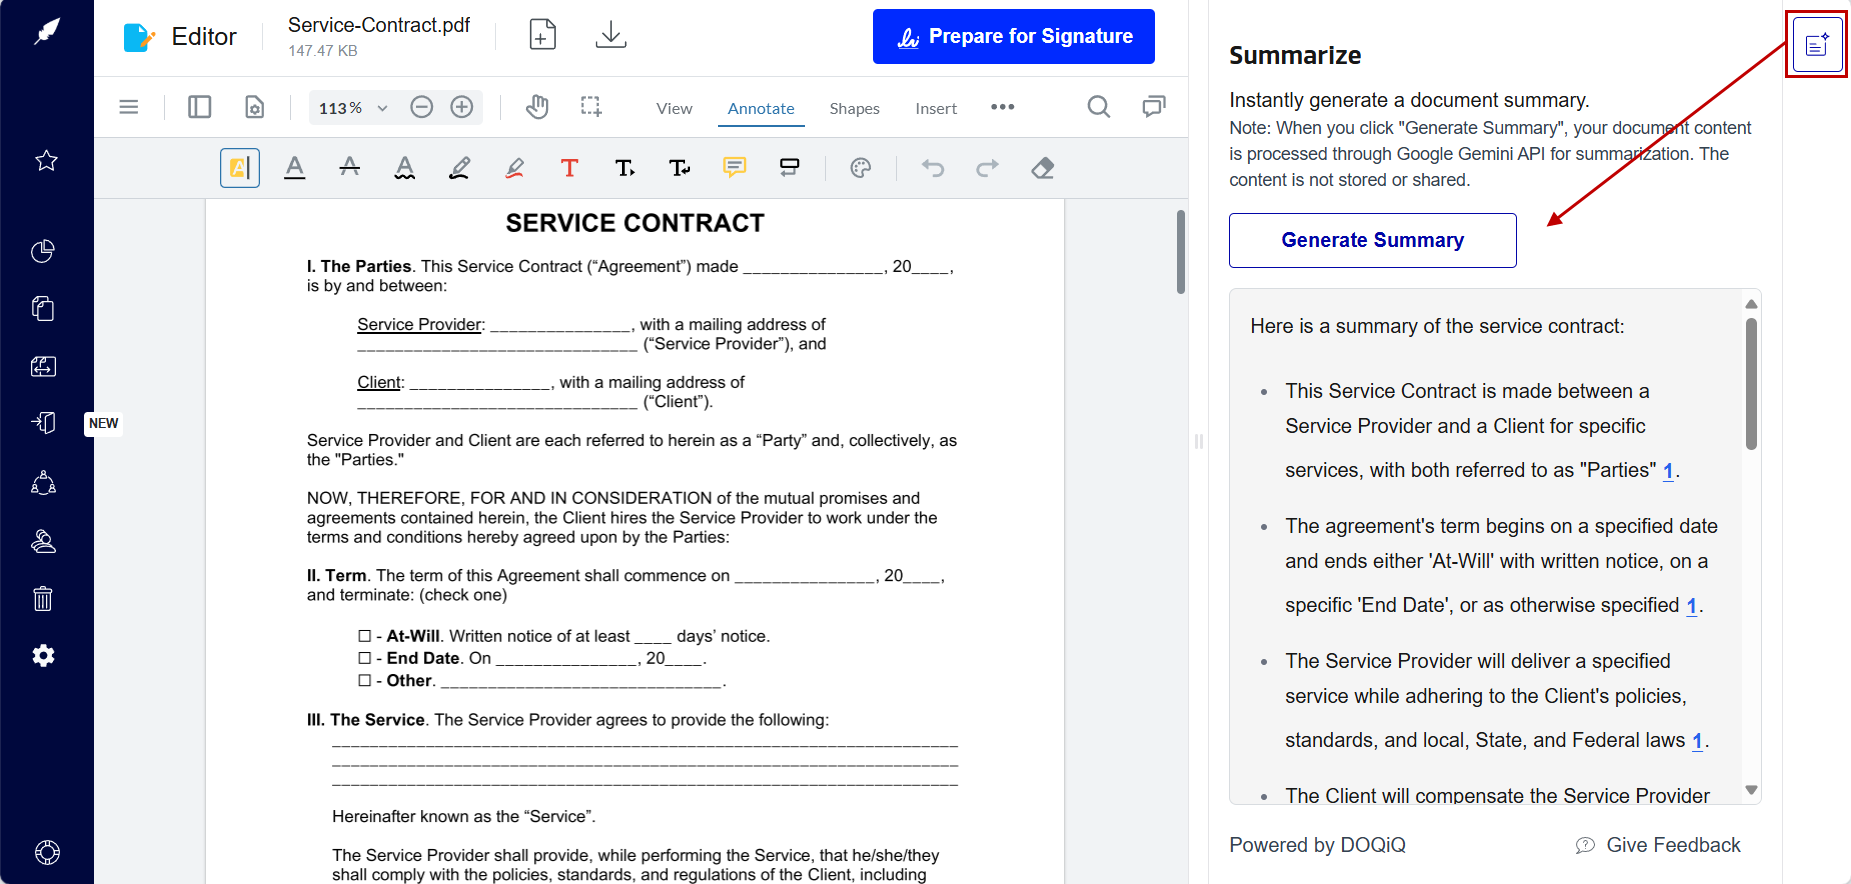This screenshot has width=1851, height=884.
Task: Click citation 1 after Federal laws bullet
Action: pos(1697,741)
